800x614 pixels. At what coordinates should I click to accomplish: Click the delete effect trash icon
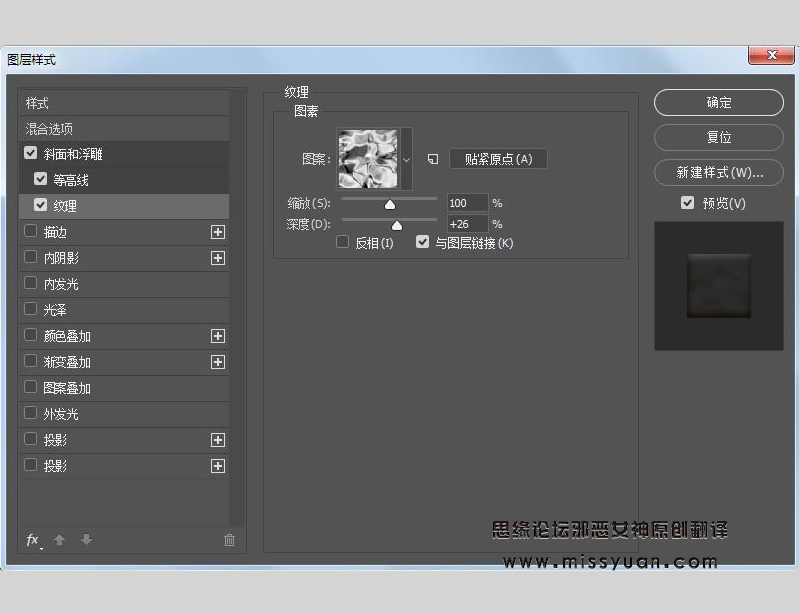coord(229,540)
